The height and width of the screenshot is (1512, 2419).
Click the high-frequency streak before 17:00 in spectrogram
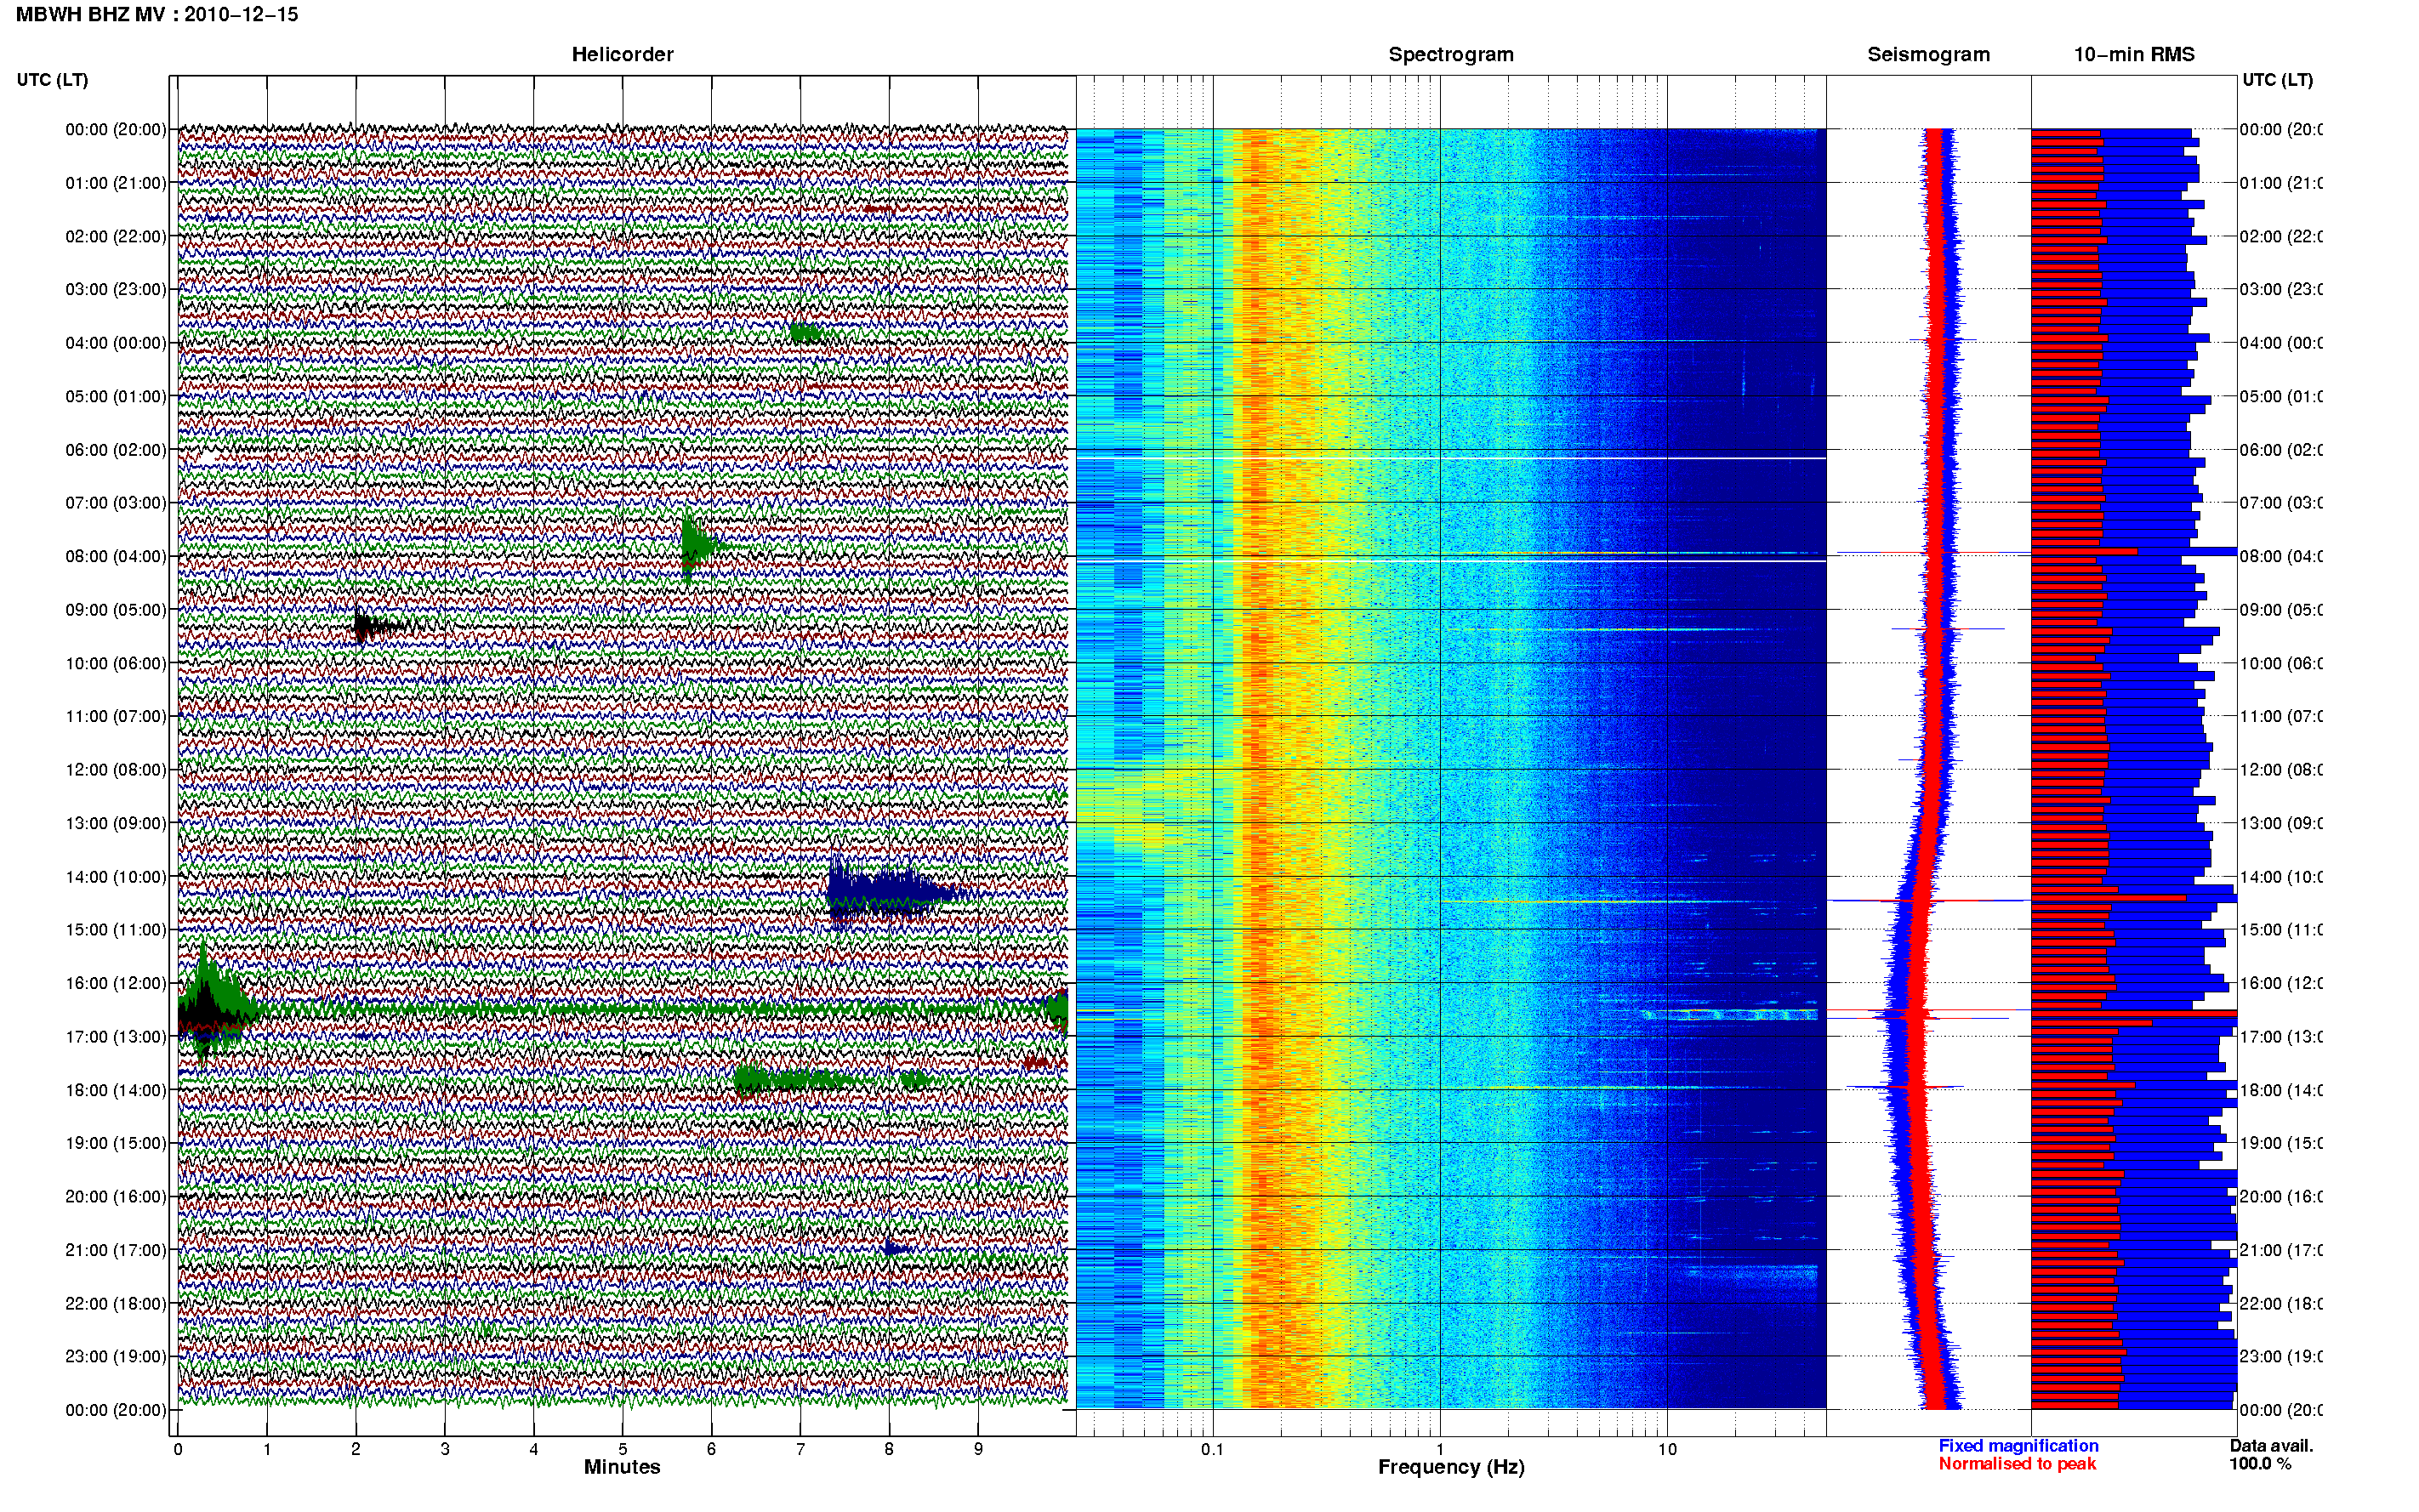click(x=1730, y=1014)
